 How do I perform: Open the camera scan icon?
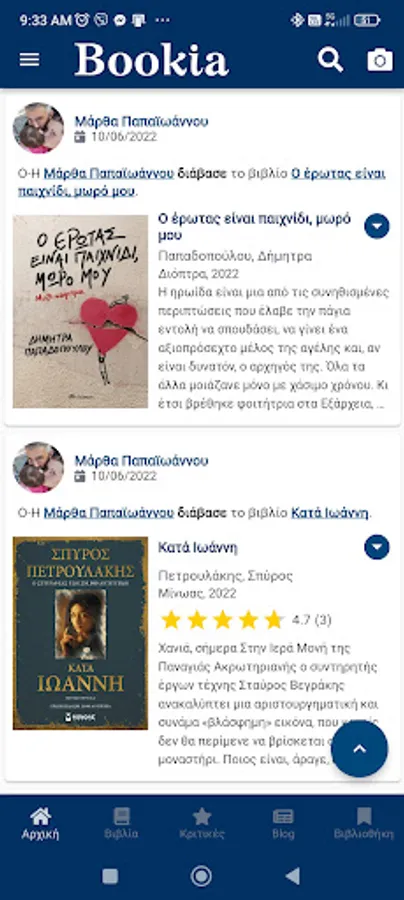point(380,60)
